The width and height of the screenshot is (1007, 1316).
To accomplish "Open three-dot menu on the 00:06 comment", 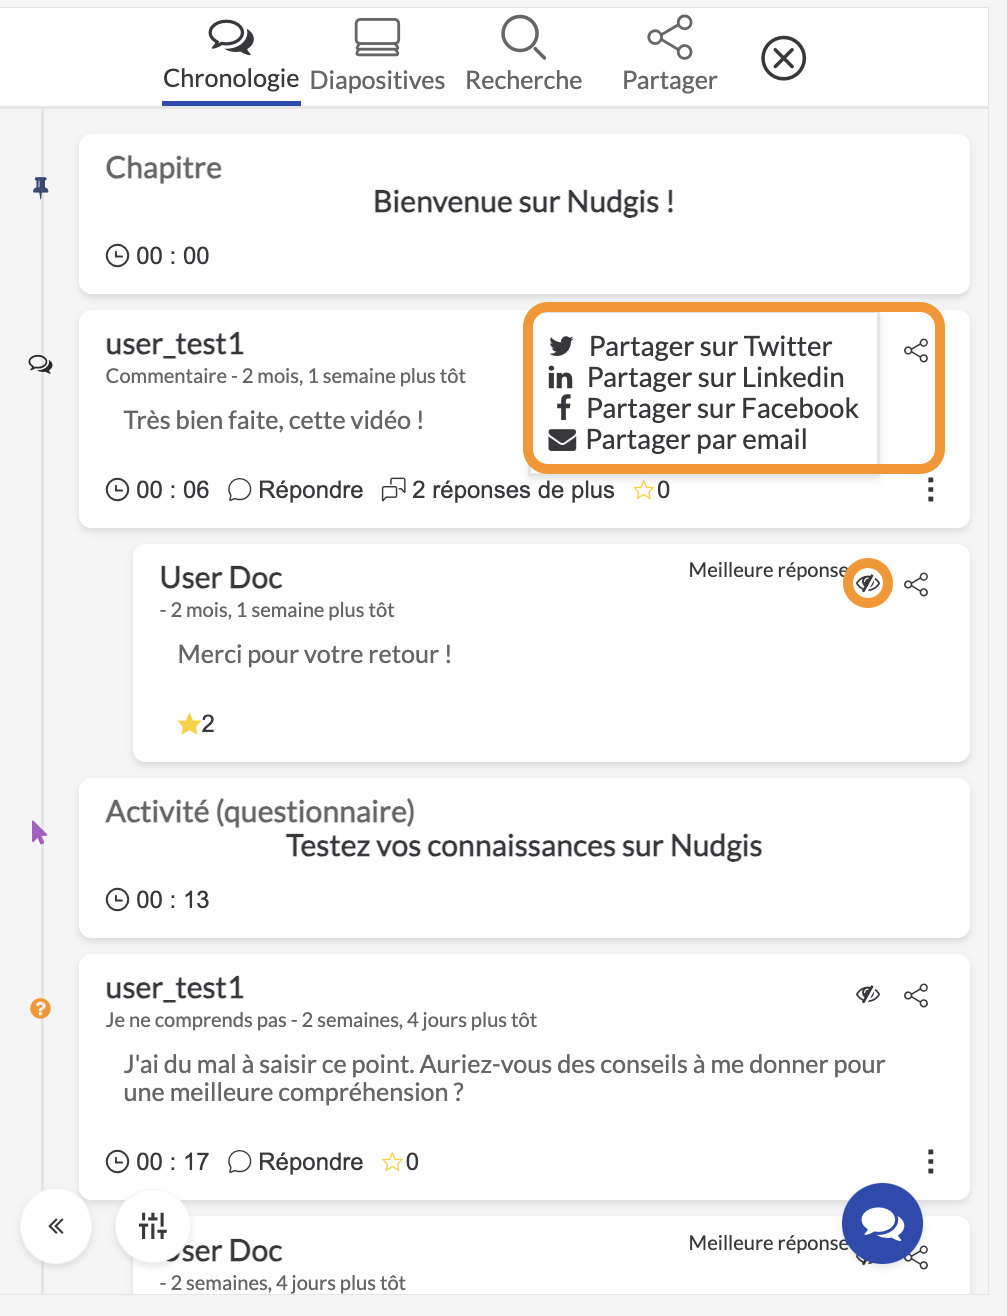I will click(931, 490).
